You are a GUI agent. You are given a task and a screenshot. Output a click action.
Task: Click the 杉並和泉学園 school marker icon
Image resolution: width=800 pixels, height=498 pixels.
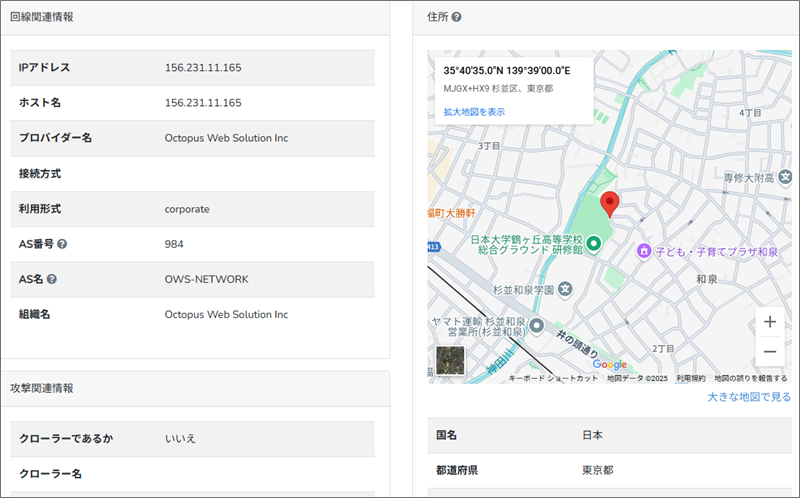[x=565, y=289]
